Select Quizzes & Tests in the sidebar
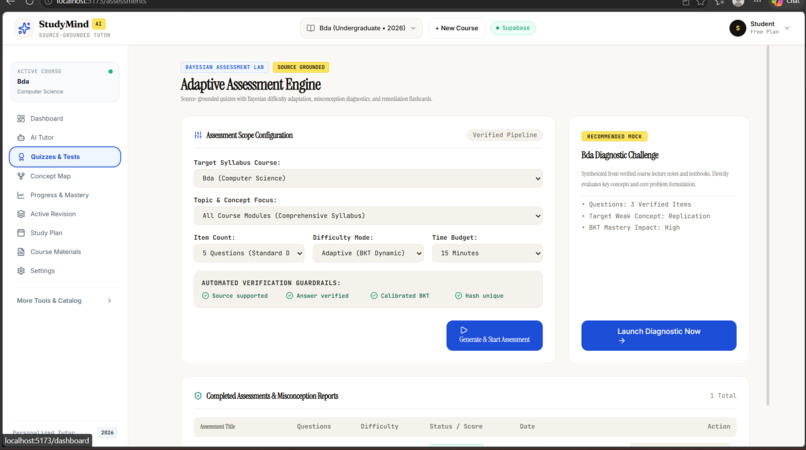806x450 pixels. (65, 157)
